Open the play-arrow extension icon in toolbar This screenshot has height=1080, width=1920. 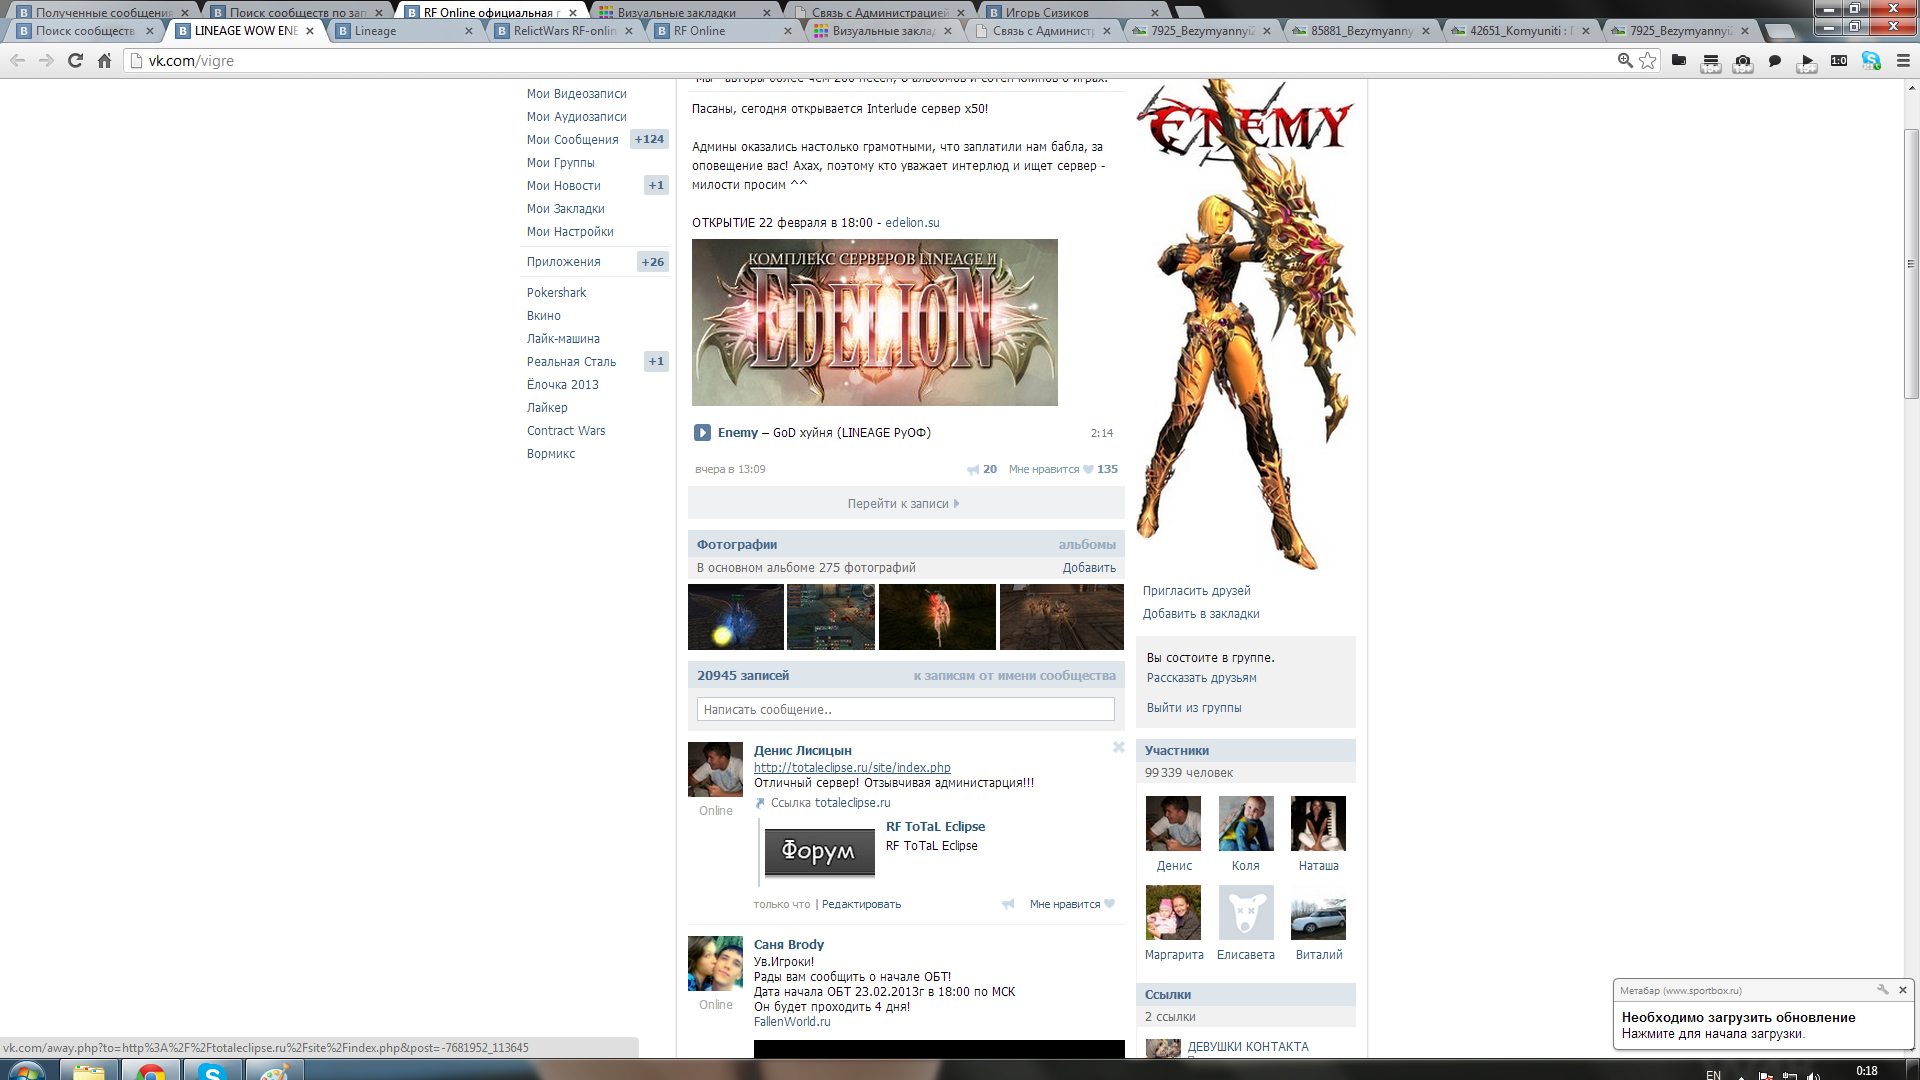(1807, 63)
